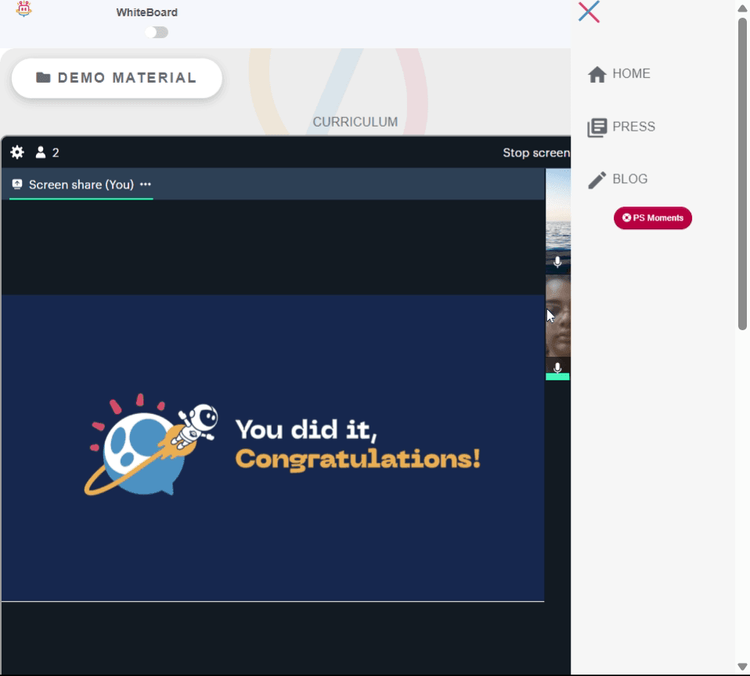Click the Congratulations! text

point(358,459)
